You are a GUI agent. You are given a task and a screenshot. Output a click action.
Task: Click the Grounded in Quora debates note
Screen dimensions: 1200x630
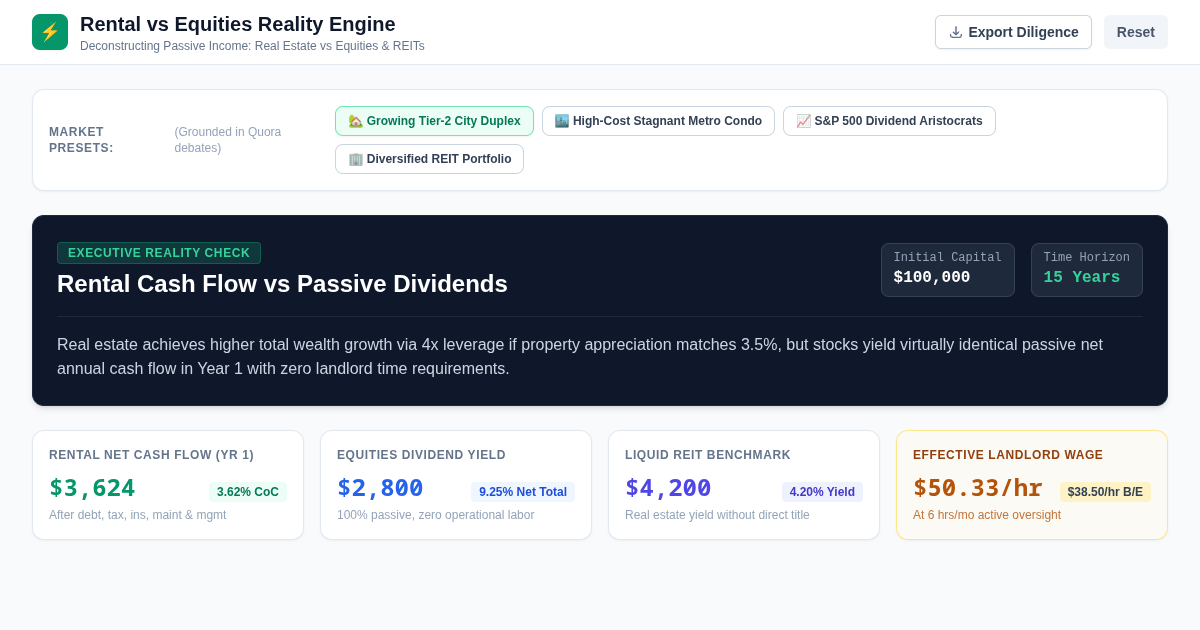[228, 140]
